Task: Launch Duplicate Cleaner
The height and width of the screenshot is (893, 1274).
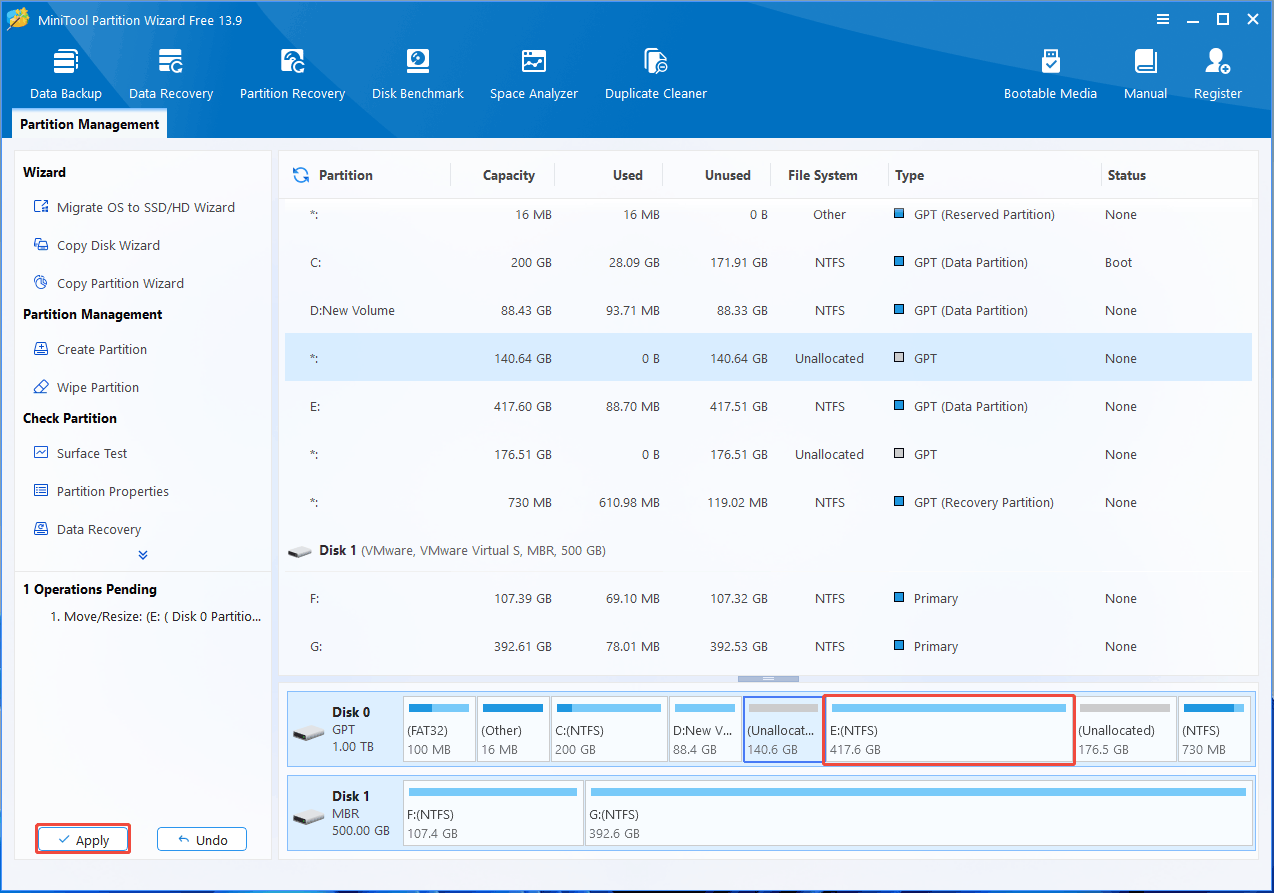Action: point(656,74)
